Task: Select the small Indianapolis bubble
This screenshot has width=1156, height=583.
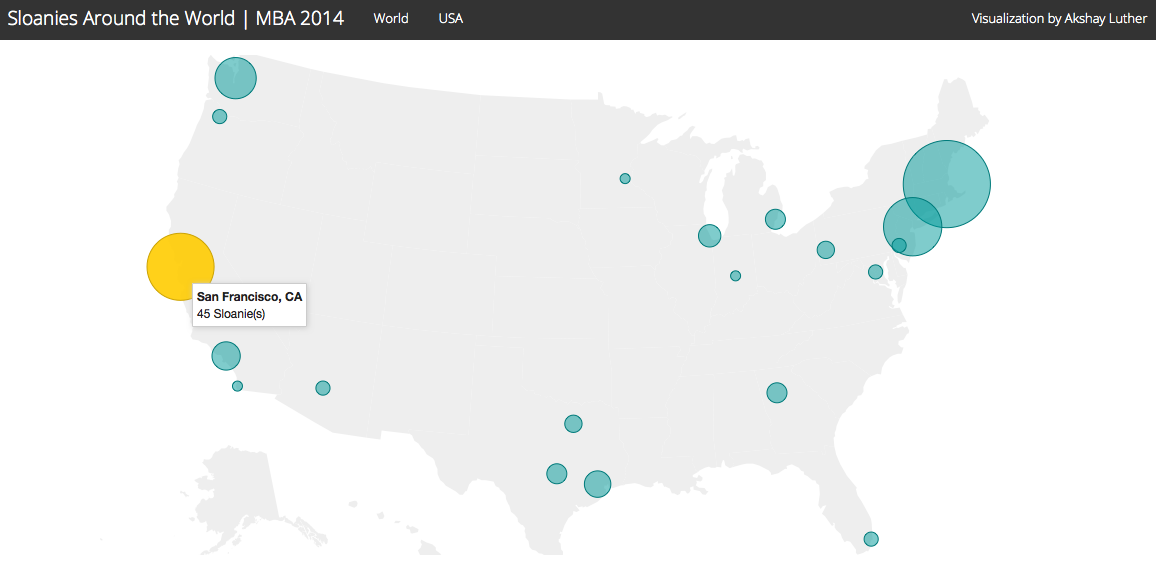Action: point(735,276)
